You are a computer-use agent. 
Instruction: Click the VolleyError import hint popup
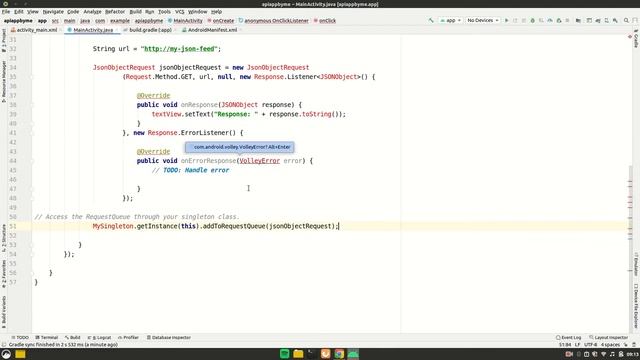tap(240, 147)
